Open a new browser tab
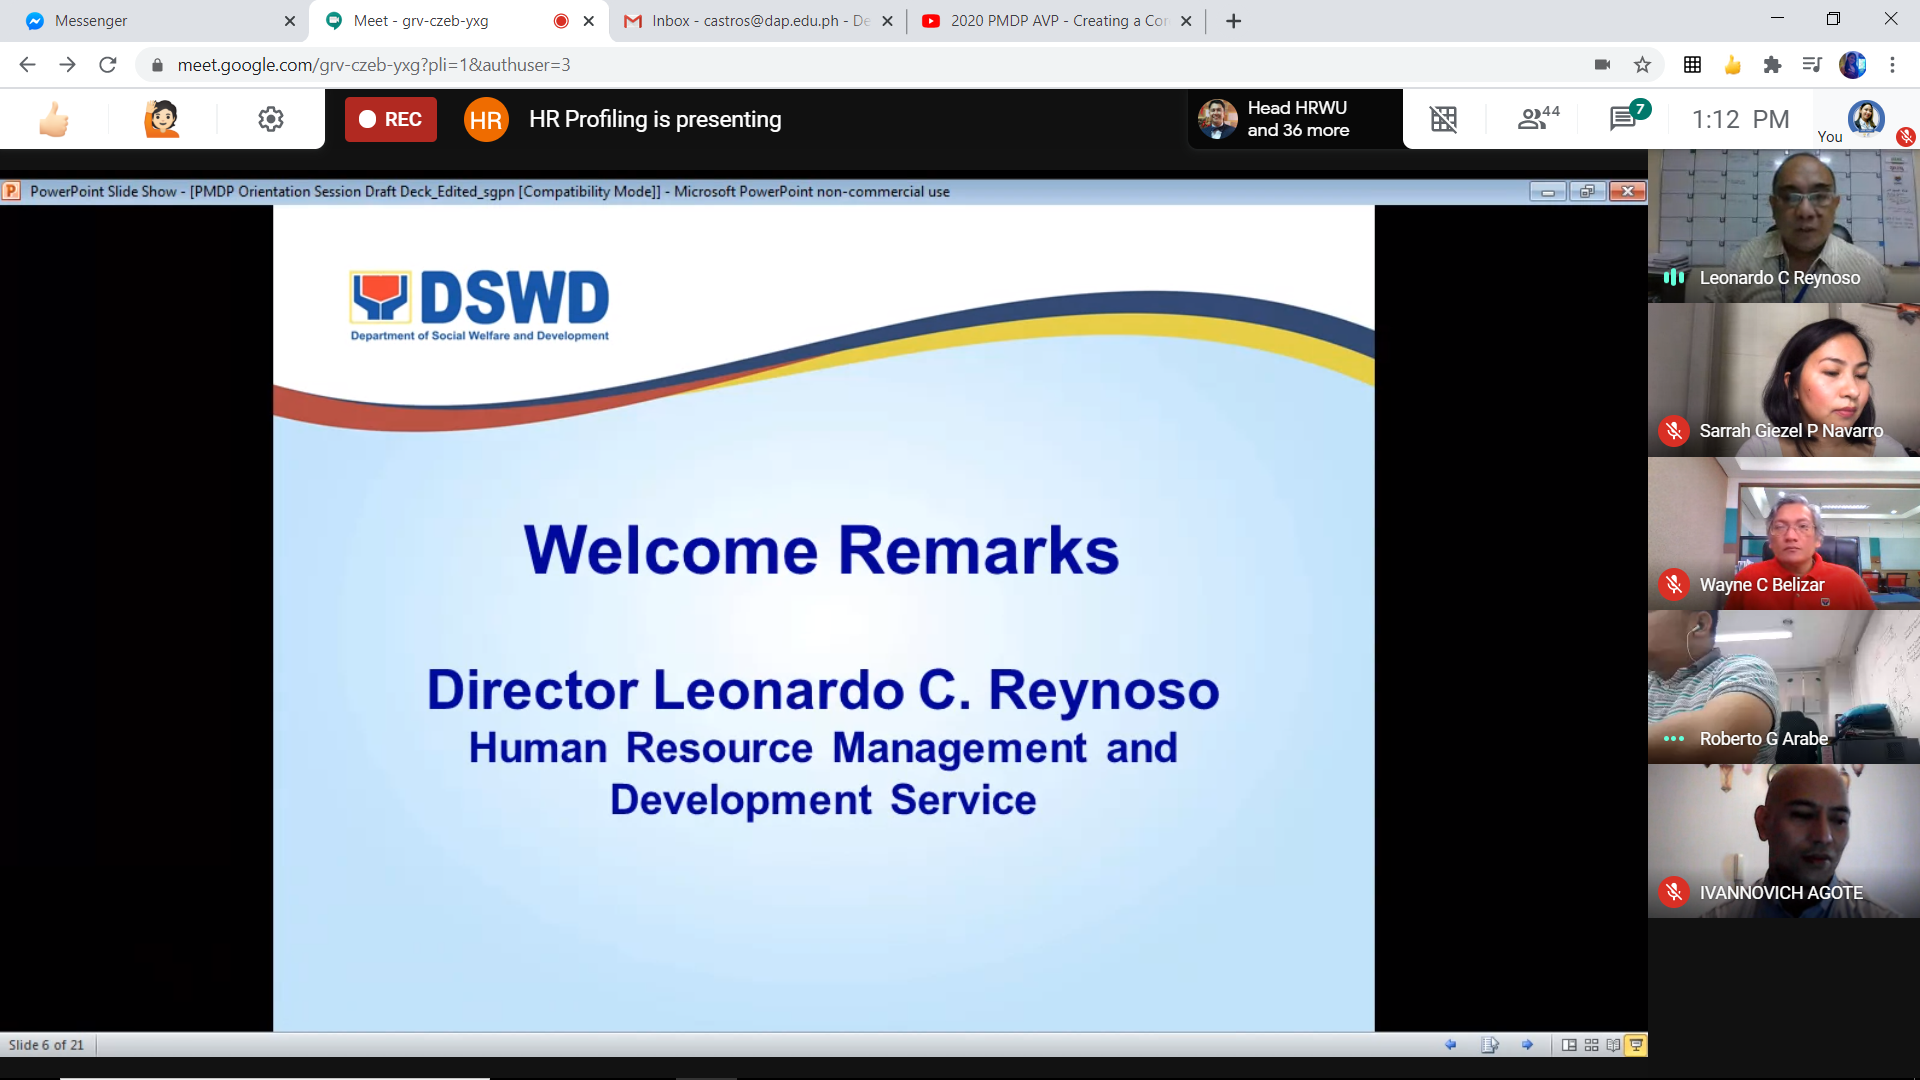1920x1080 pixels. [1234, 21]
